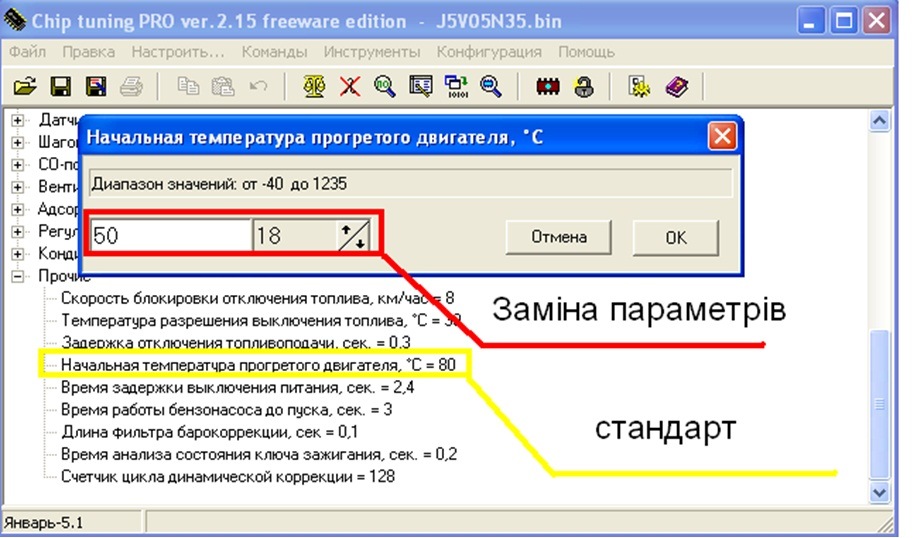This screenshot has height=538, width=915.
Task: Expand the Адсор... tree node
Action: [18, 209]
